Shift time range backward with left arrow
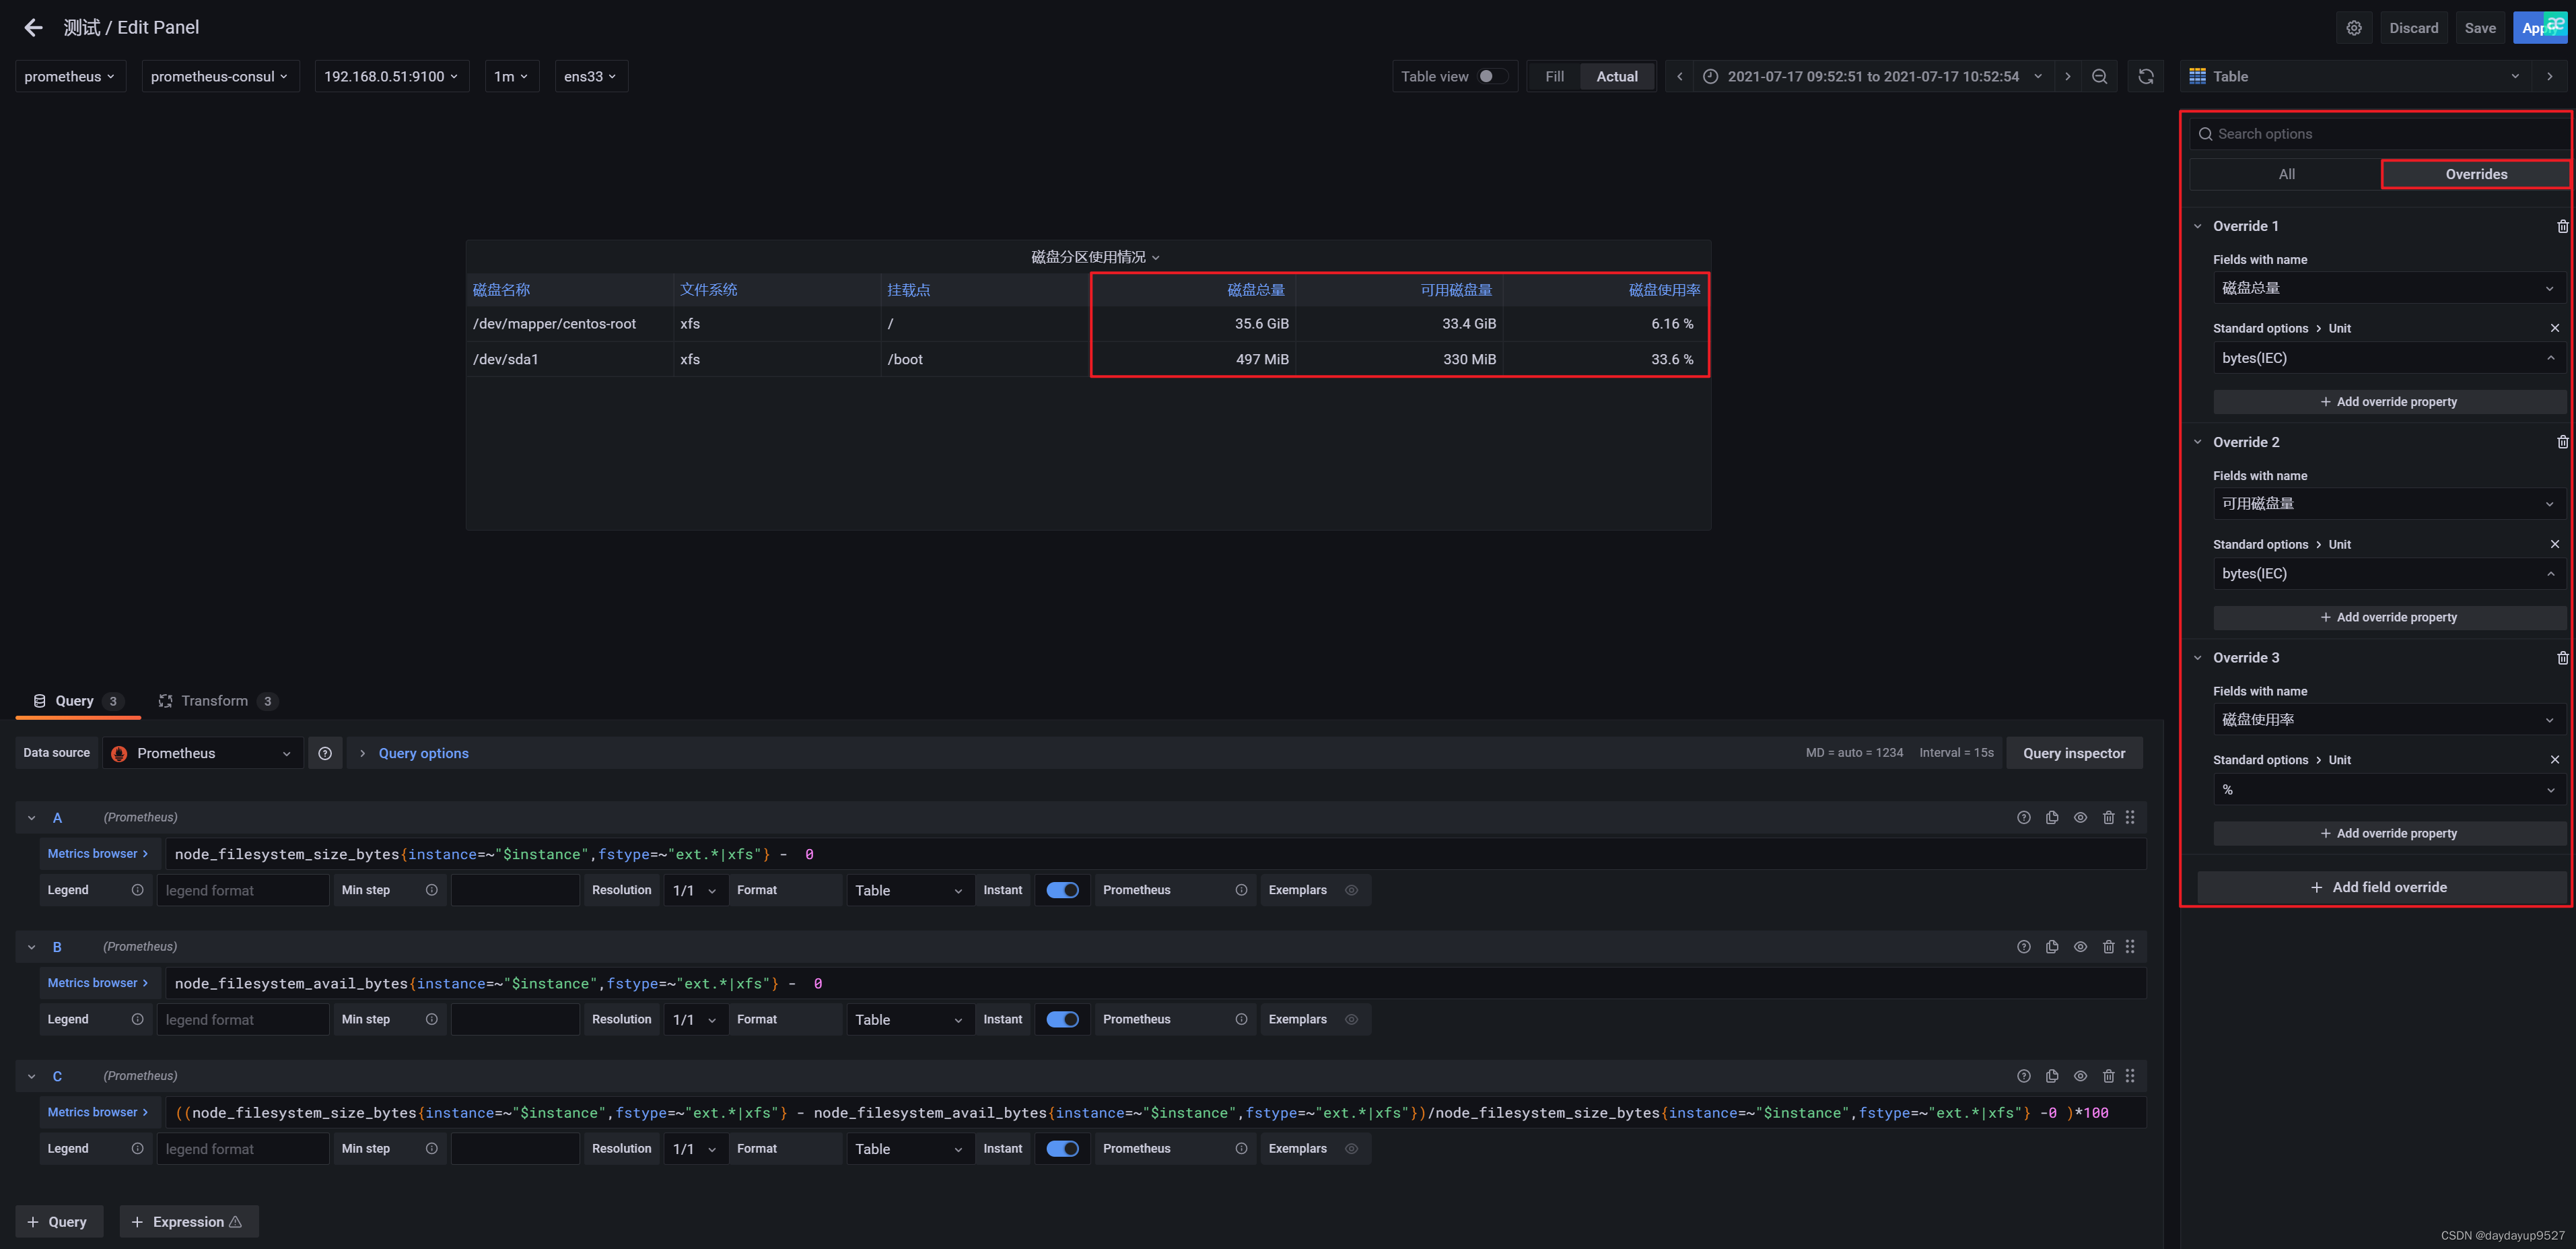Image resolution: width=2576 pixels, height=1249 pixels. pos(1680,77)
